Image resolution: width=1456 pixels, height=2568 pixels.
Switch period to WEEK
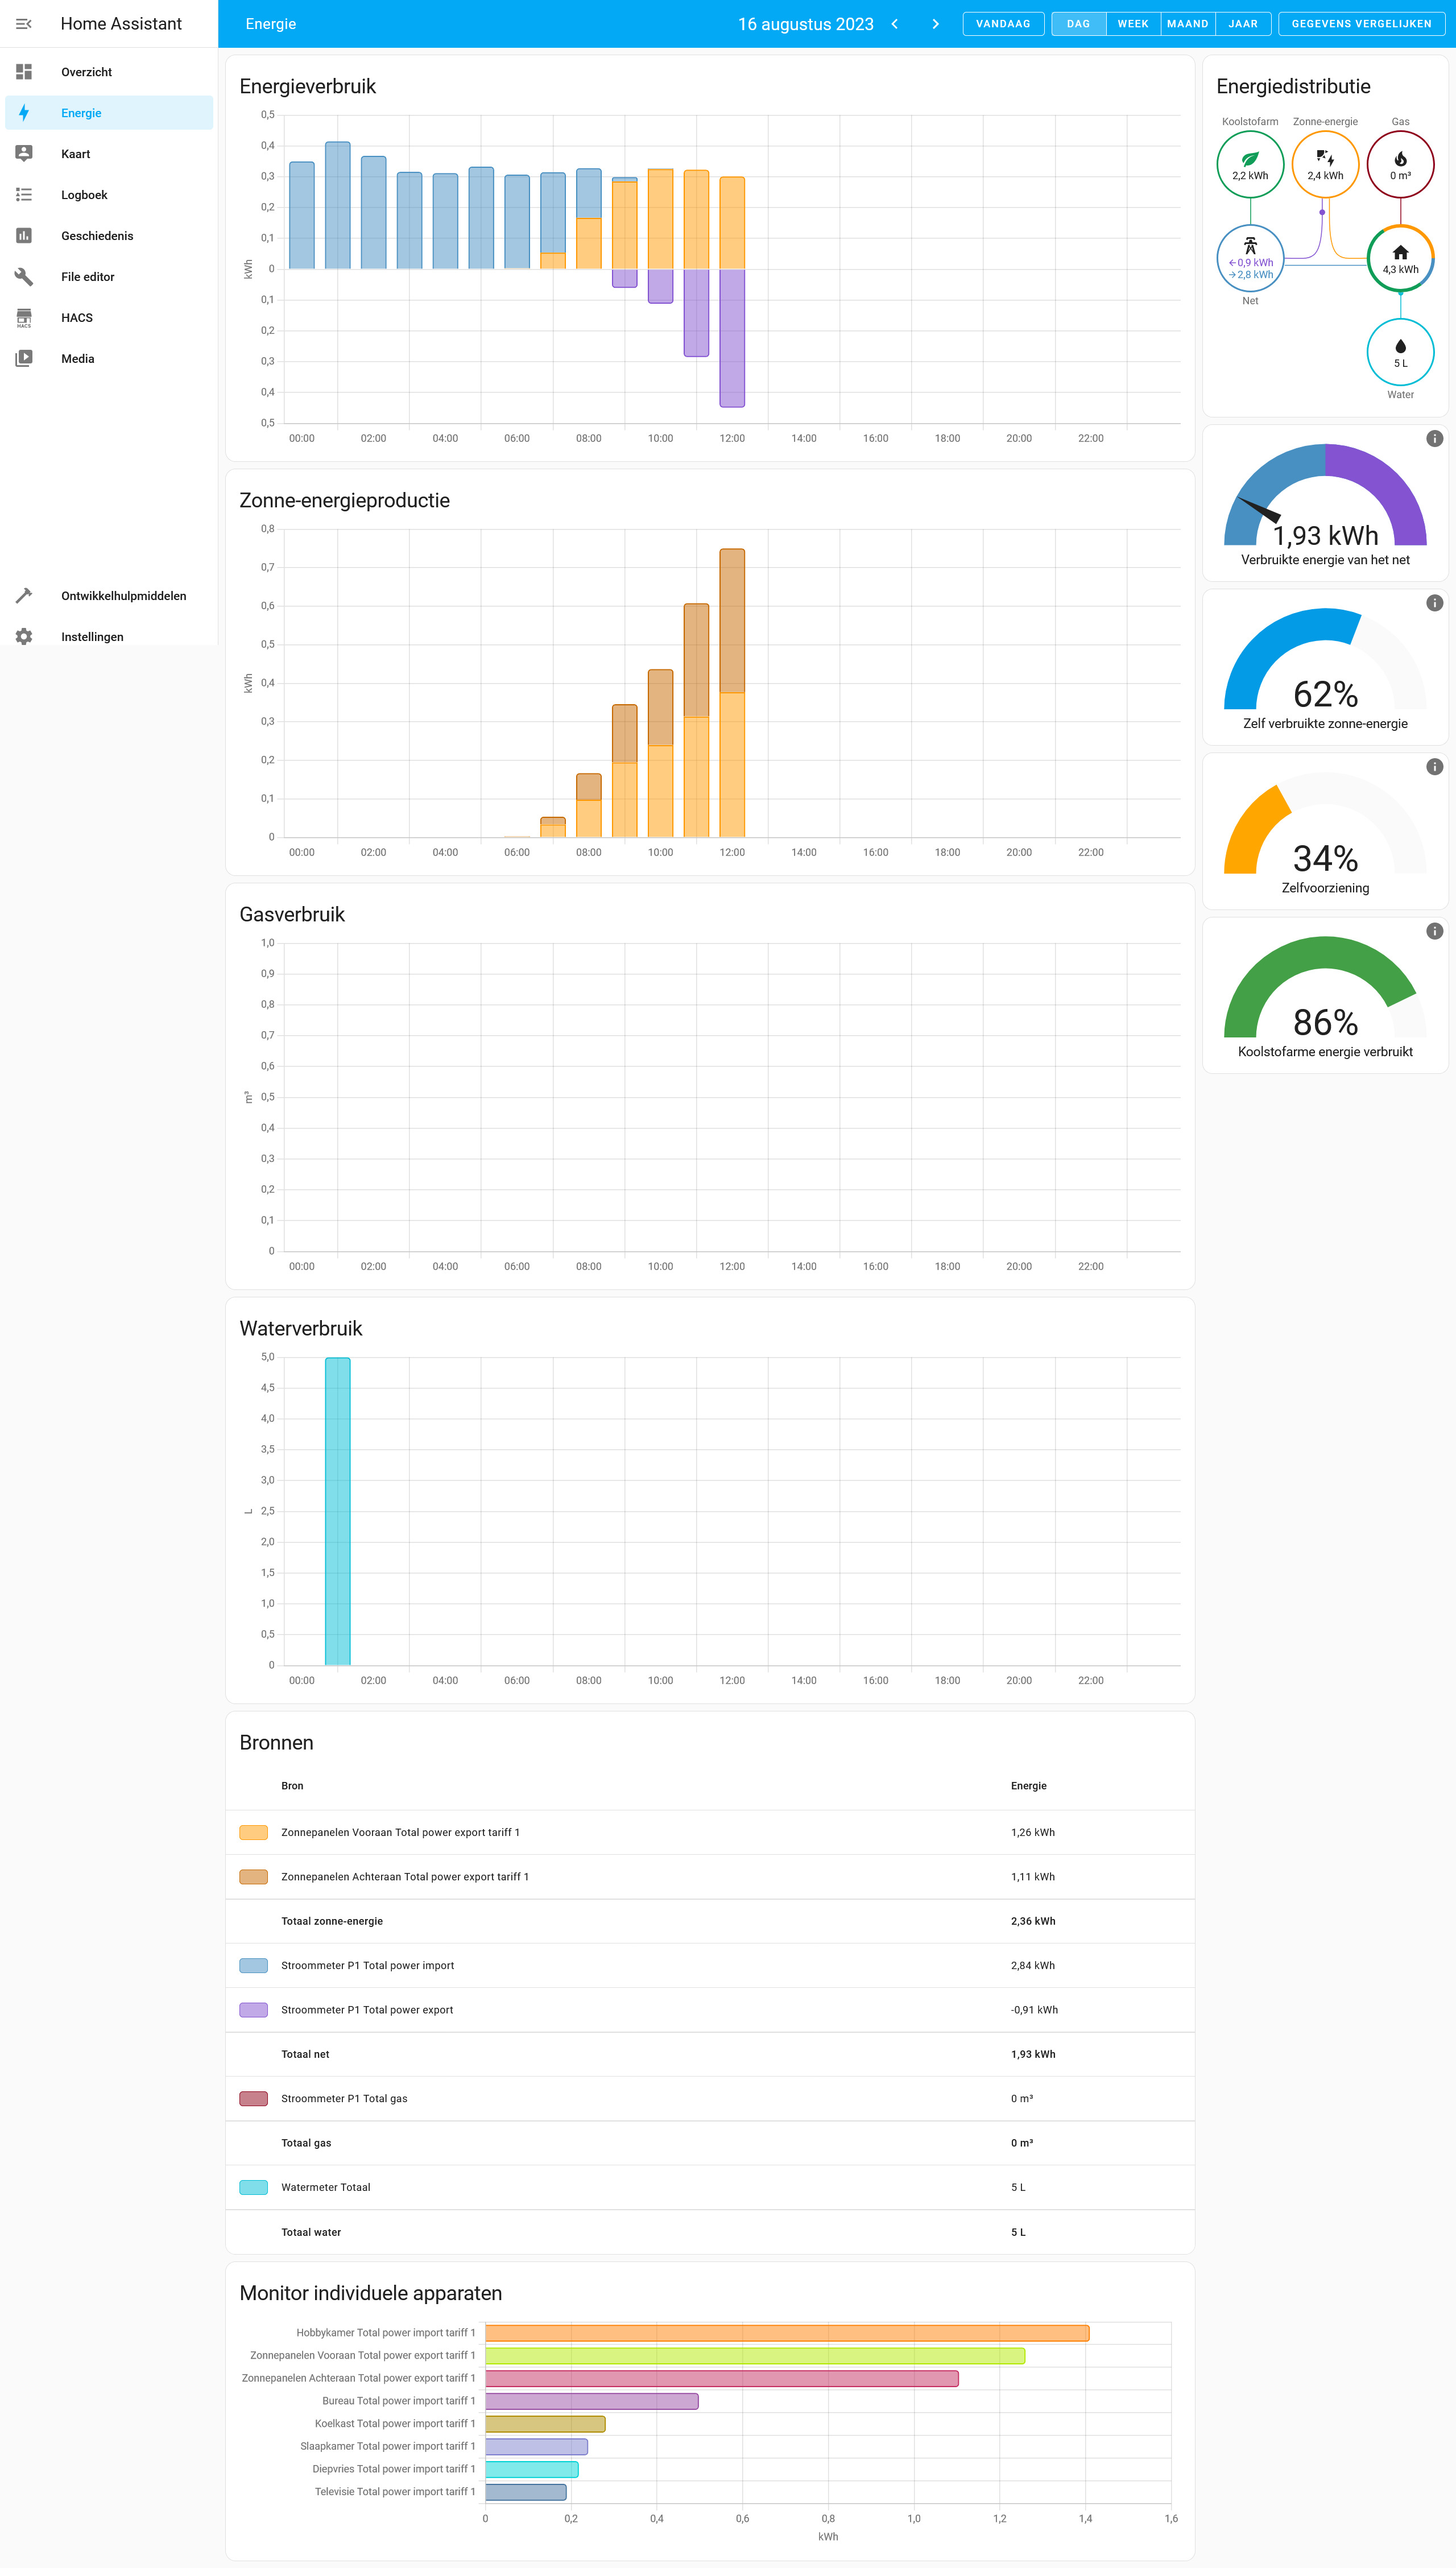tap(1132, 24)
